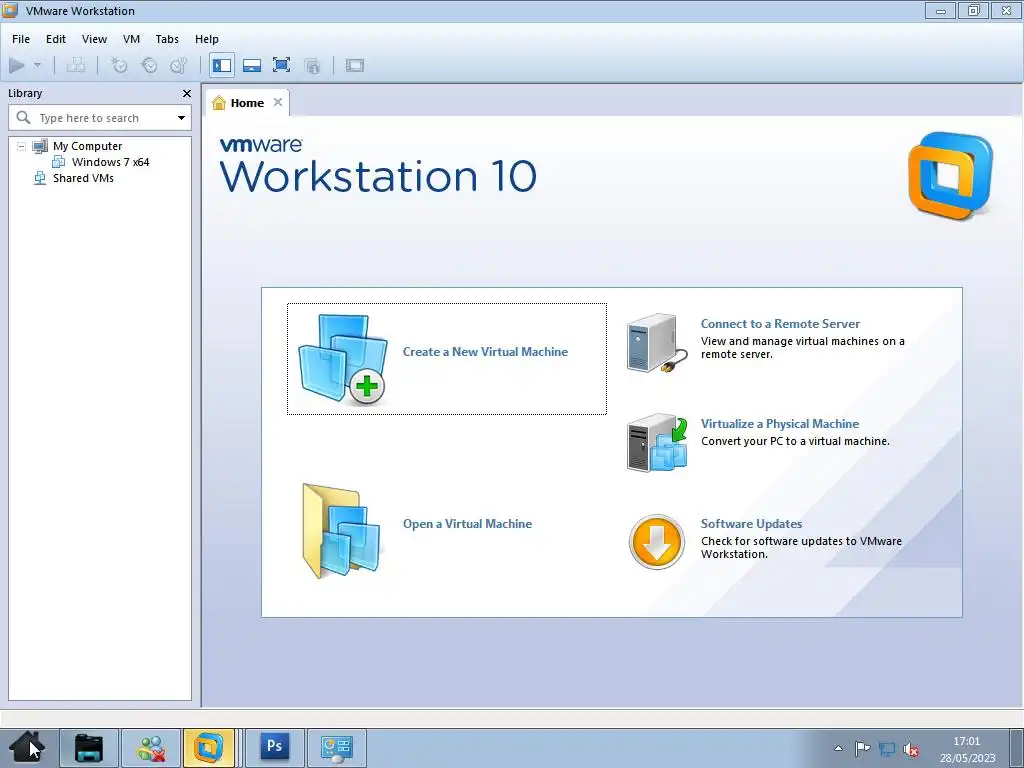Screen dimensions: 1024x768
Task: Open the power options arrow beside play button
Action: [37, 65]
